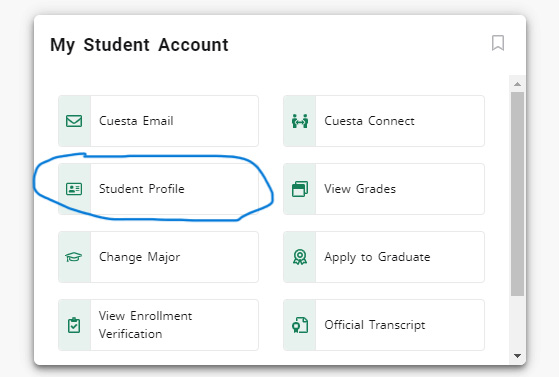
Task: Click the scrollbar up arrow
Action: point(517,84)
